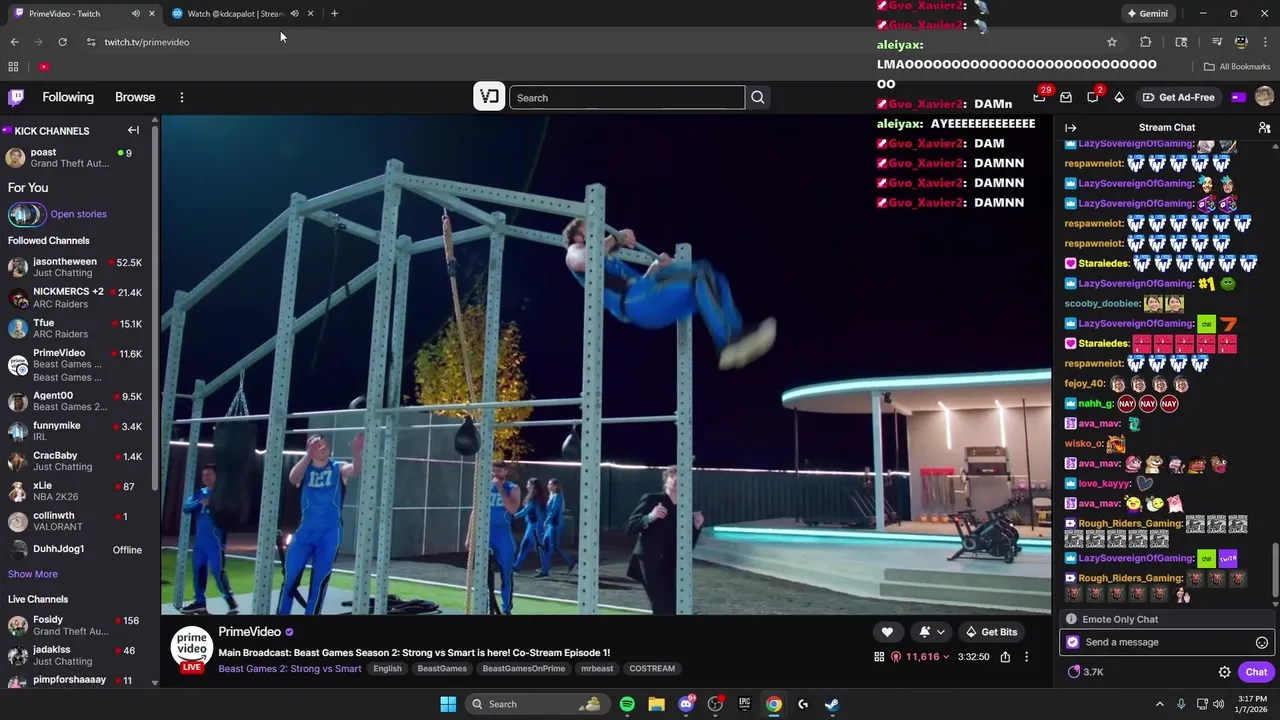Show hidden system tray icons chevron
Image resolution: width=1280 pixels, height=720 pixels.
click(x=1160, y=704)
